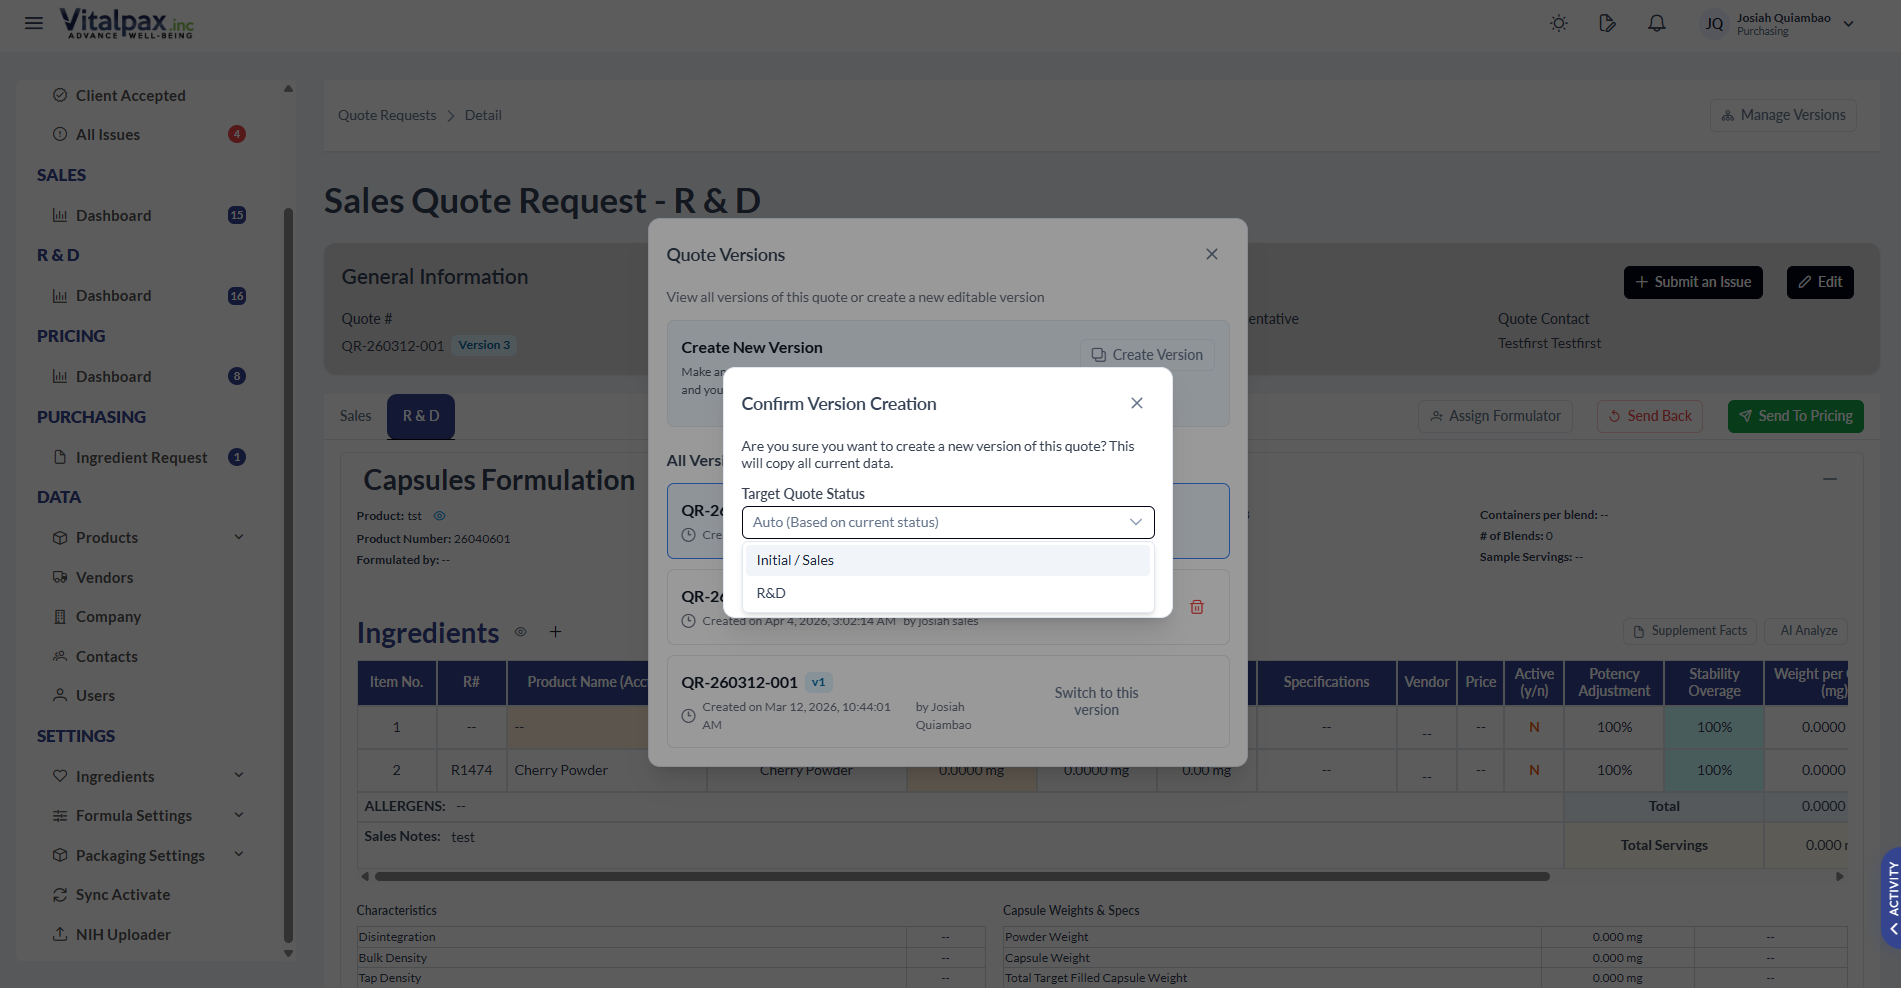Click Switch to this version for v1

(1096, 701)
